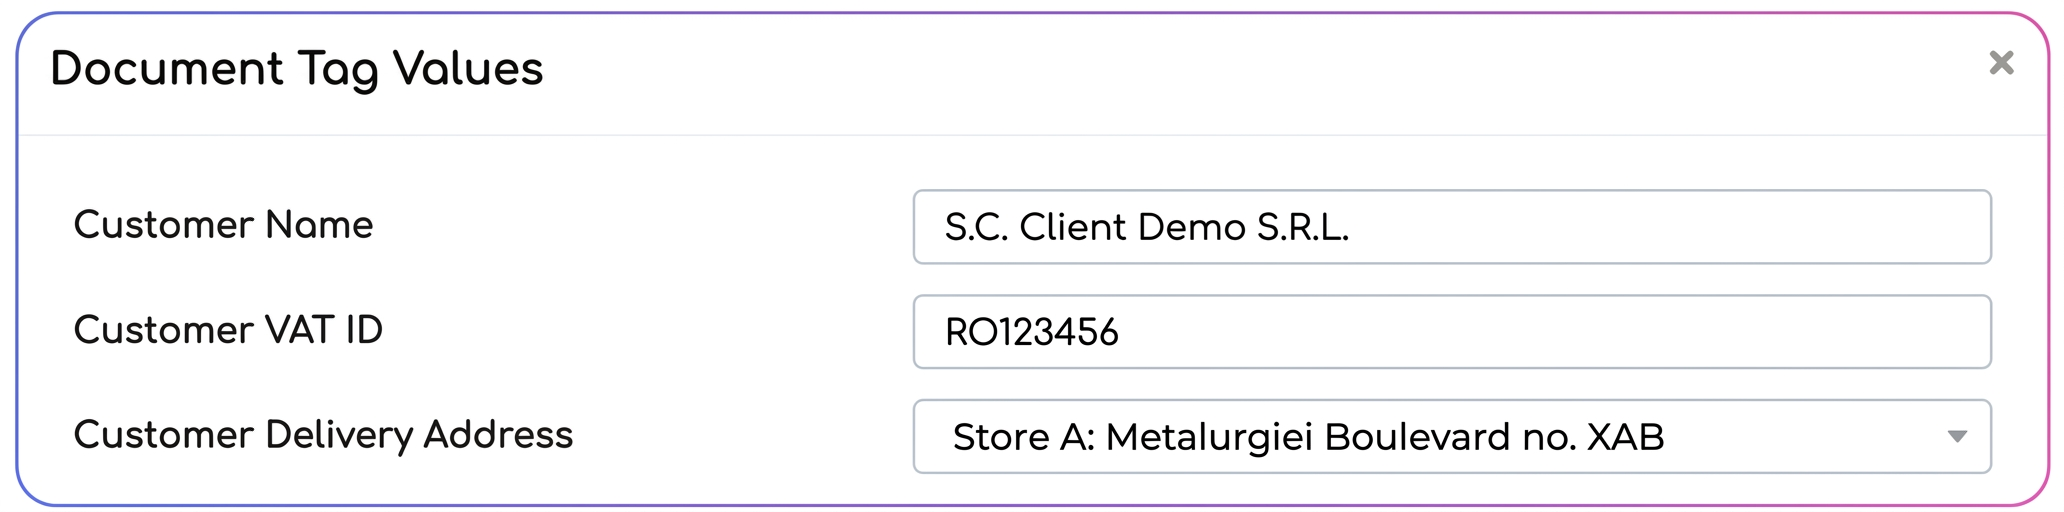The height and width of the screenshot is (512, 2064).
Task: Open the Store A: Metalurgiei Boulevard combo box
Action: coord(1452,437)
